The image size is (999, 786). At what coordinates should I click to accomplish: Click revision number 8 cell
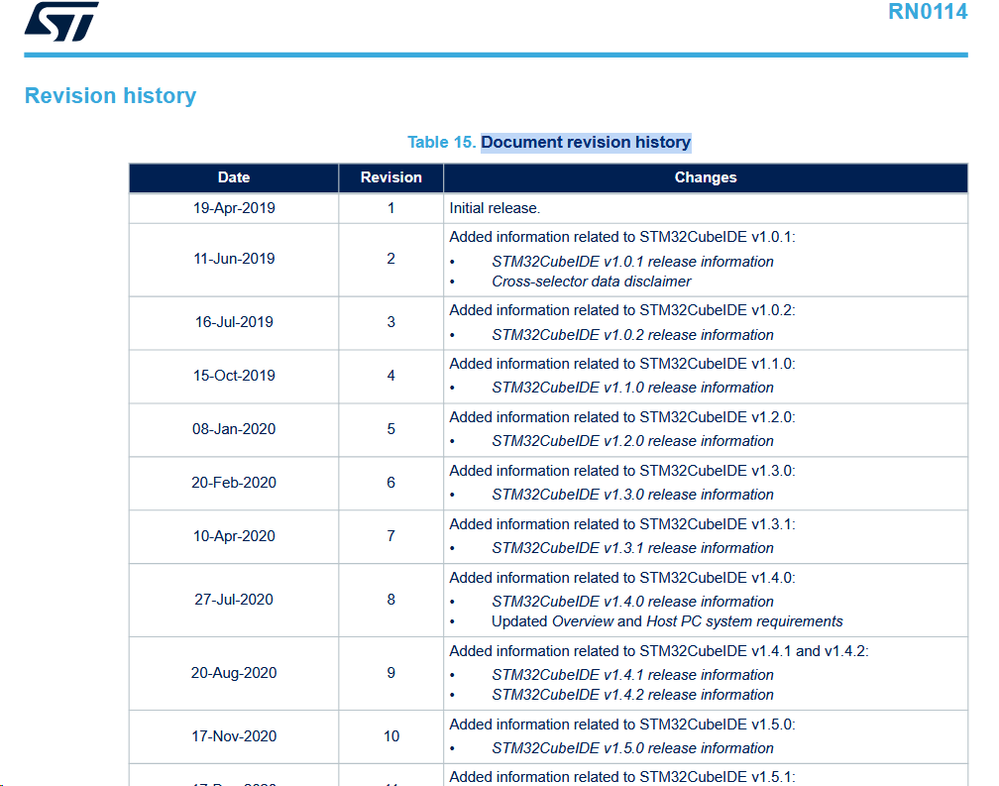tap(391, 600)
